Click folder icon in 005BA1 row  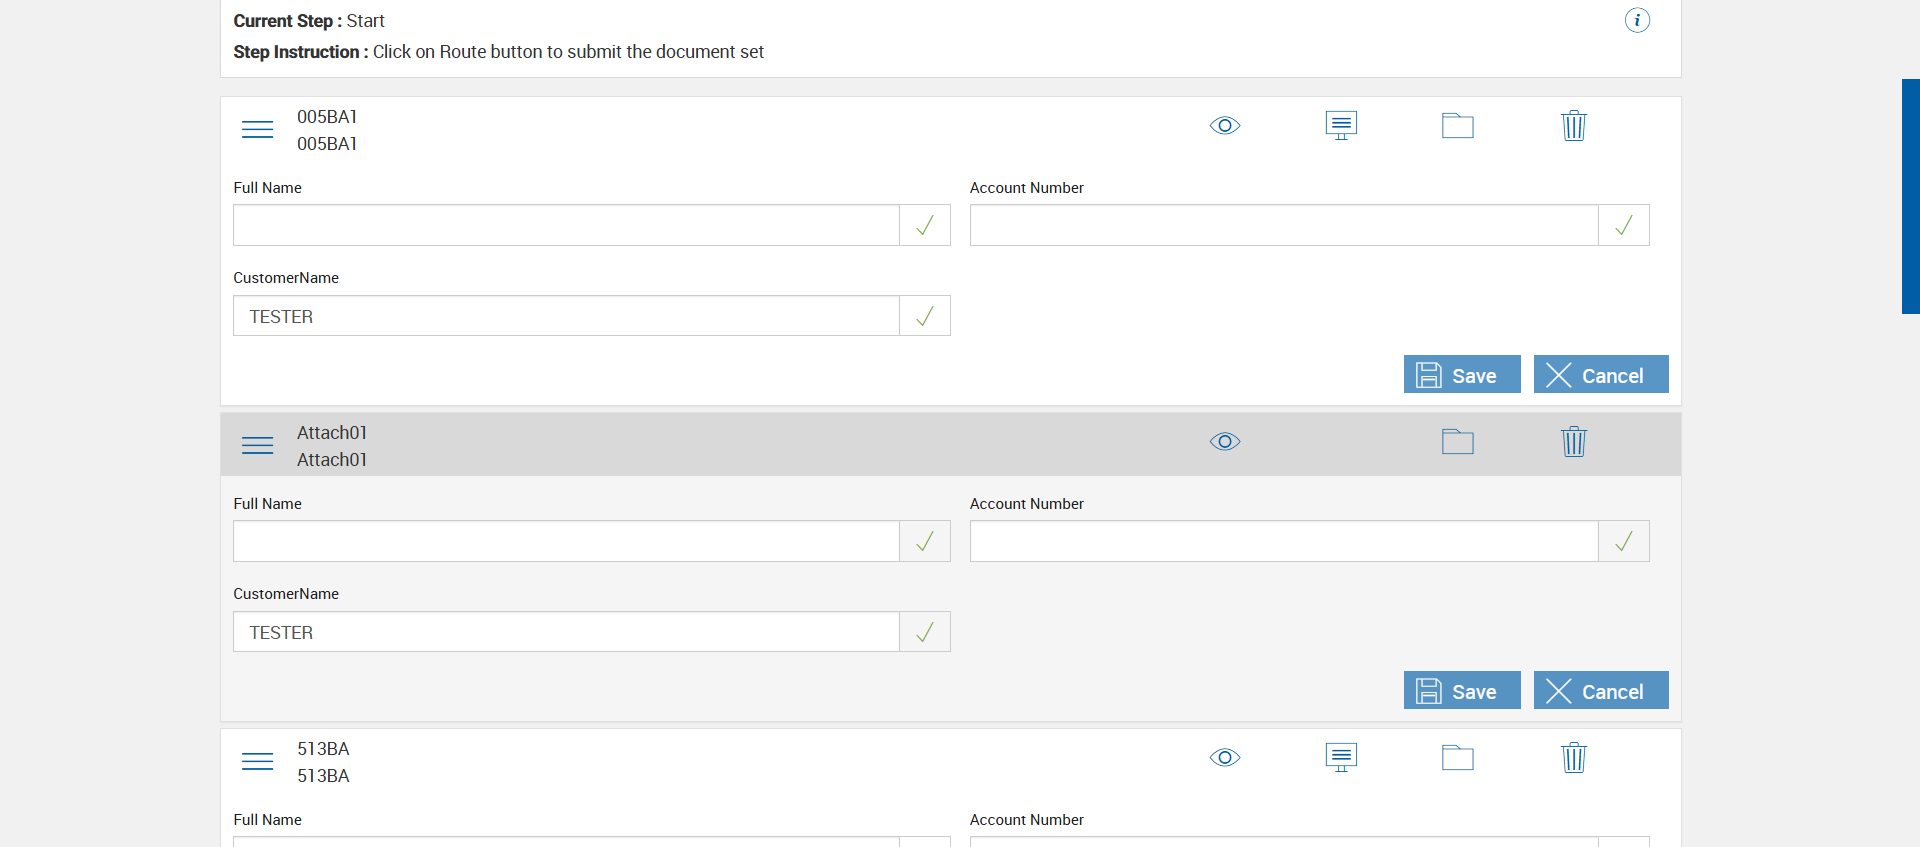click(x=1457, y=126)
